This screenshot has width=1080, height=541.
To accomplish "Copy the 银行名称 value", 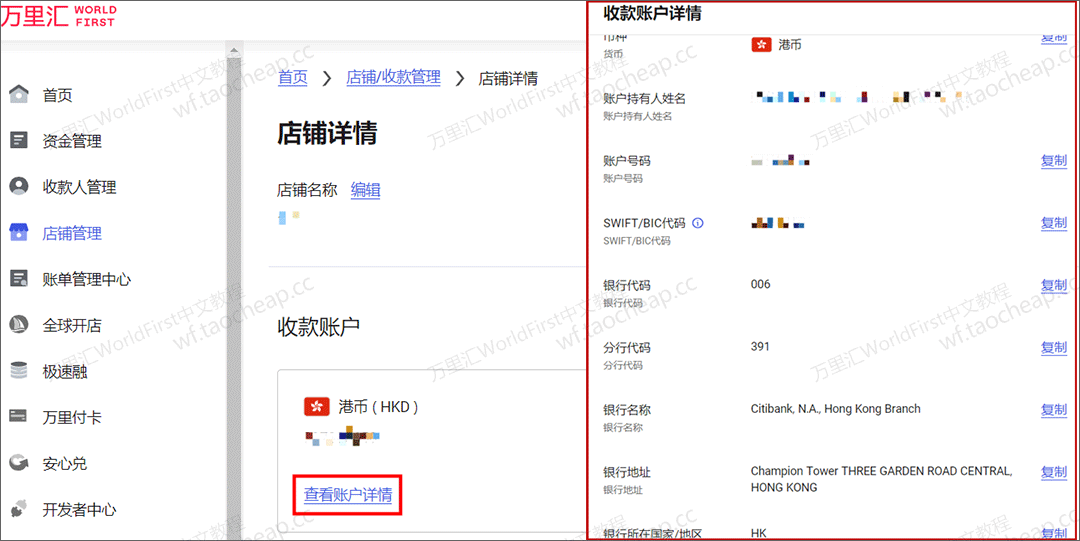I will (x=1053, y=410).
